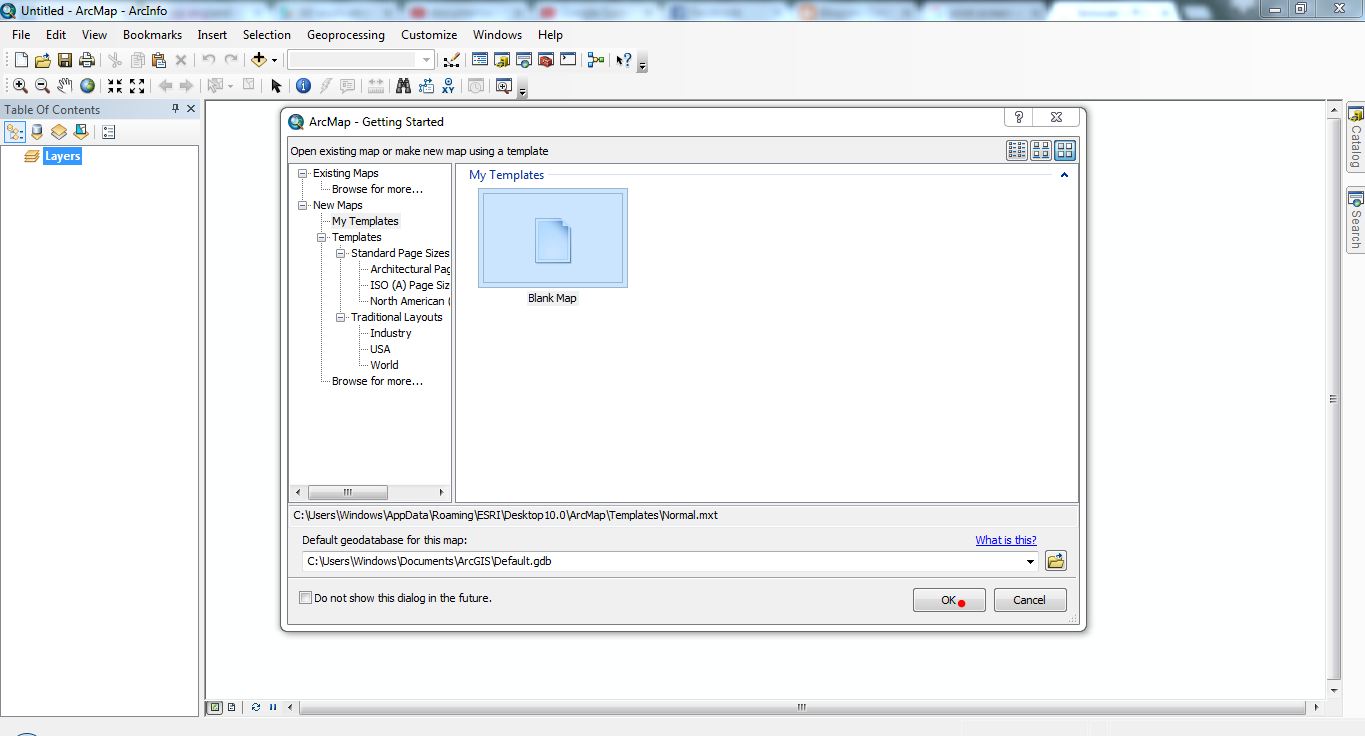
Task: Select the Identify blue info tool
Action: [x=303, y=86]
